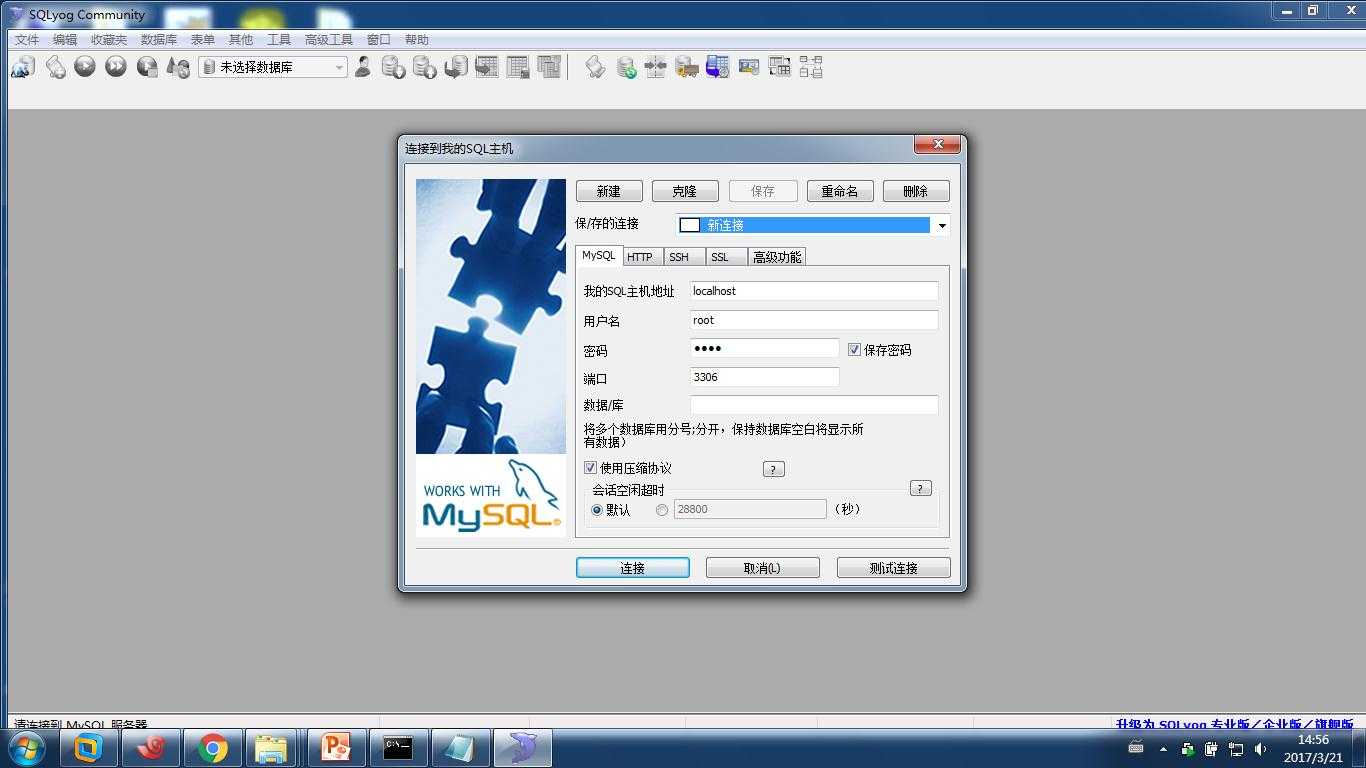Click the 重命名 button
Image resolution: width=1366 pixels, height=768 pixels.
point(840,191)
